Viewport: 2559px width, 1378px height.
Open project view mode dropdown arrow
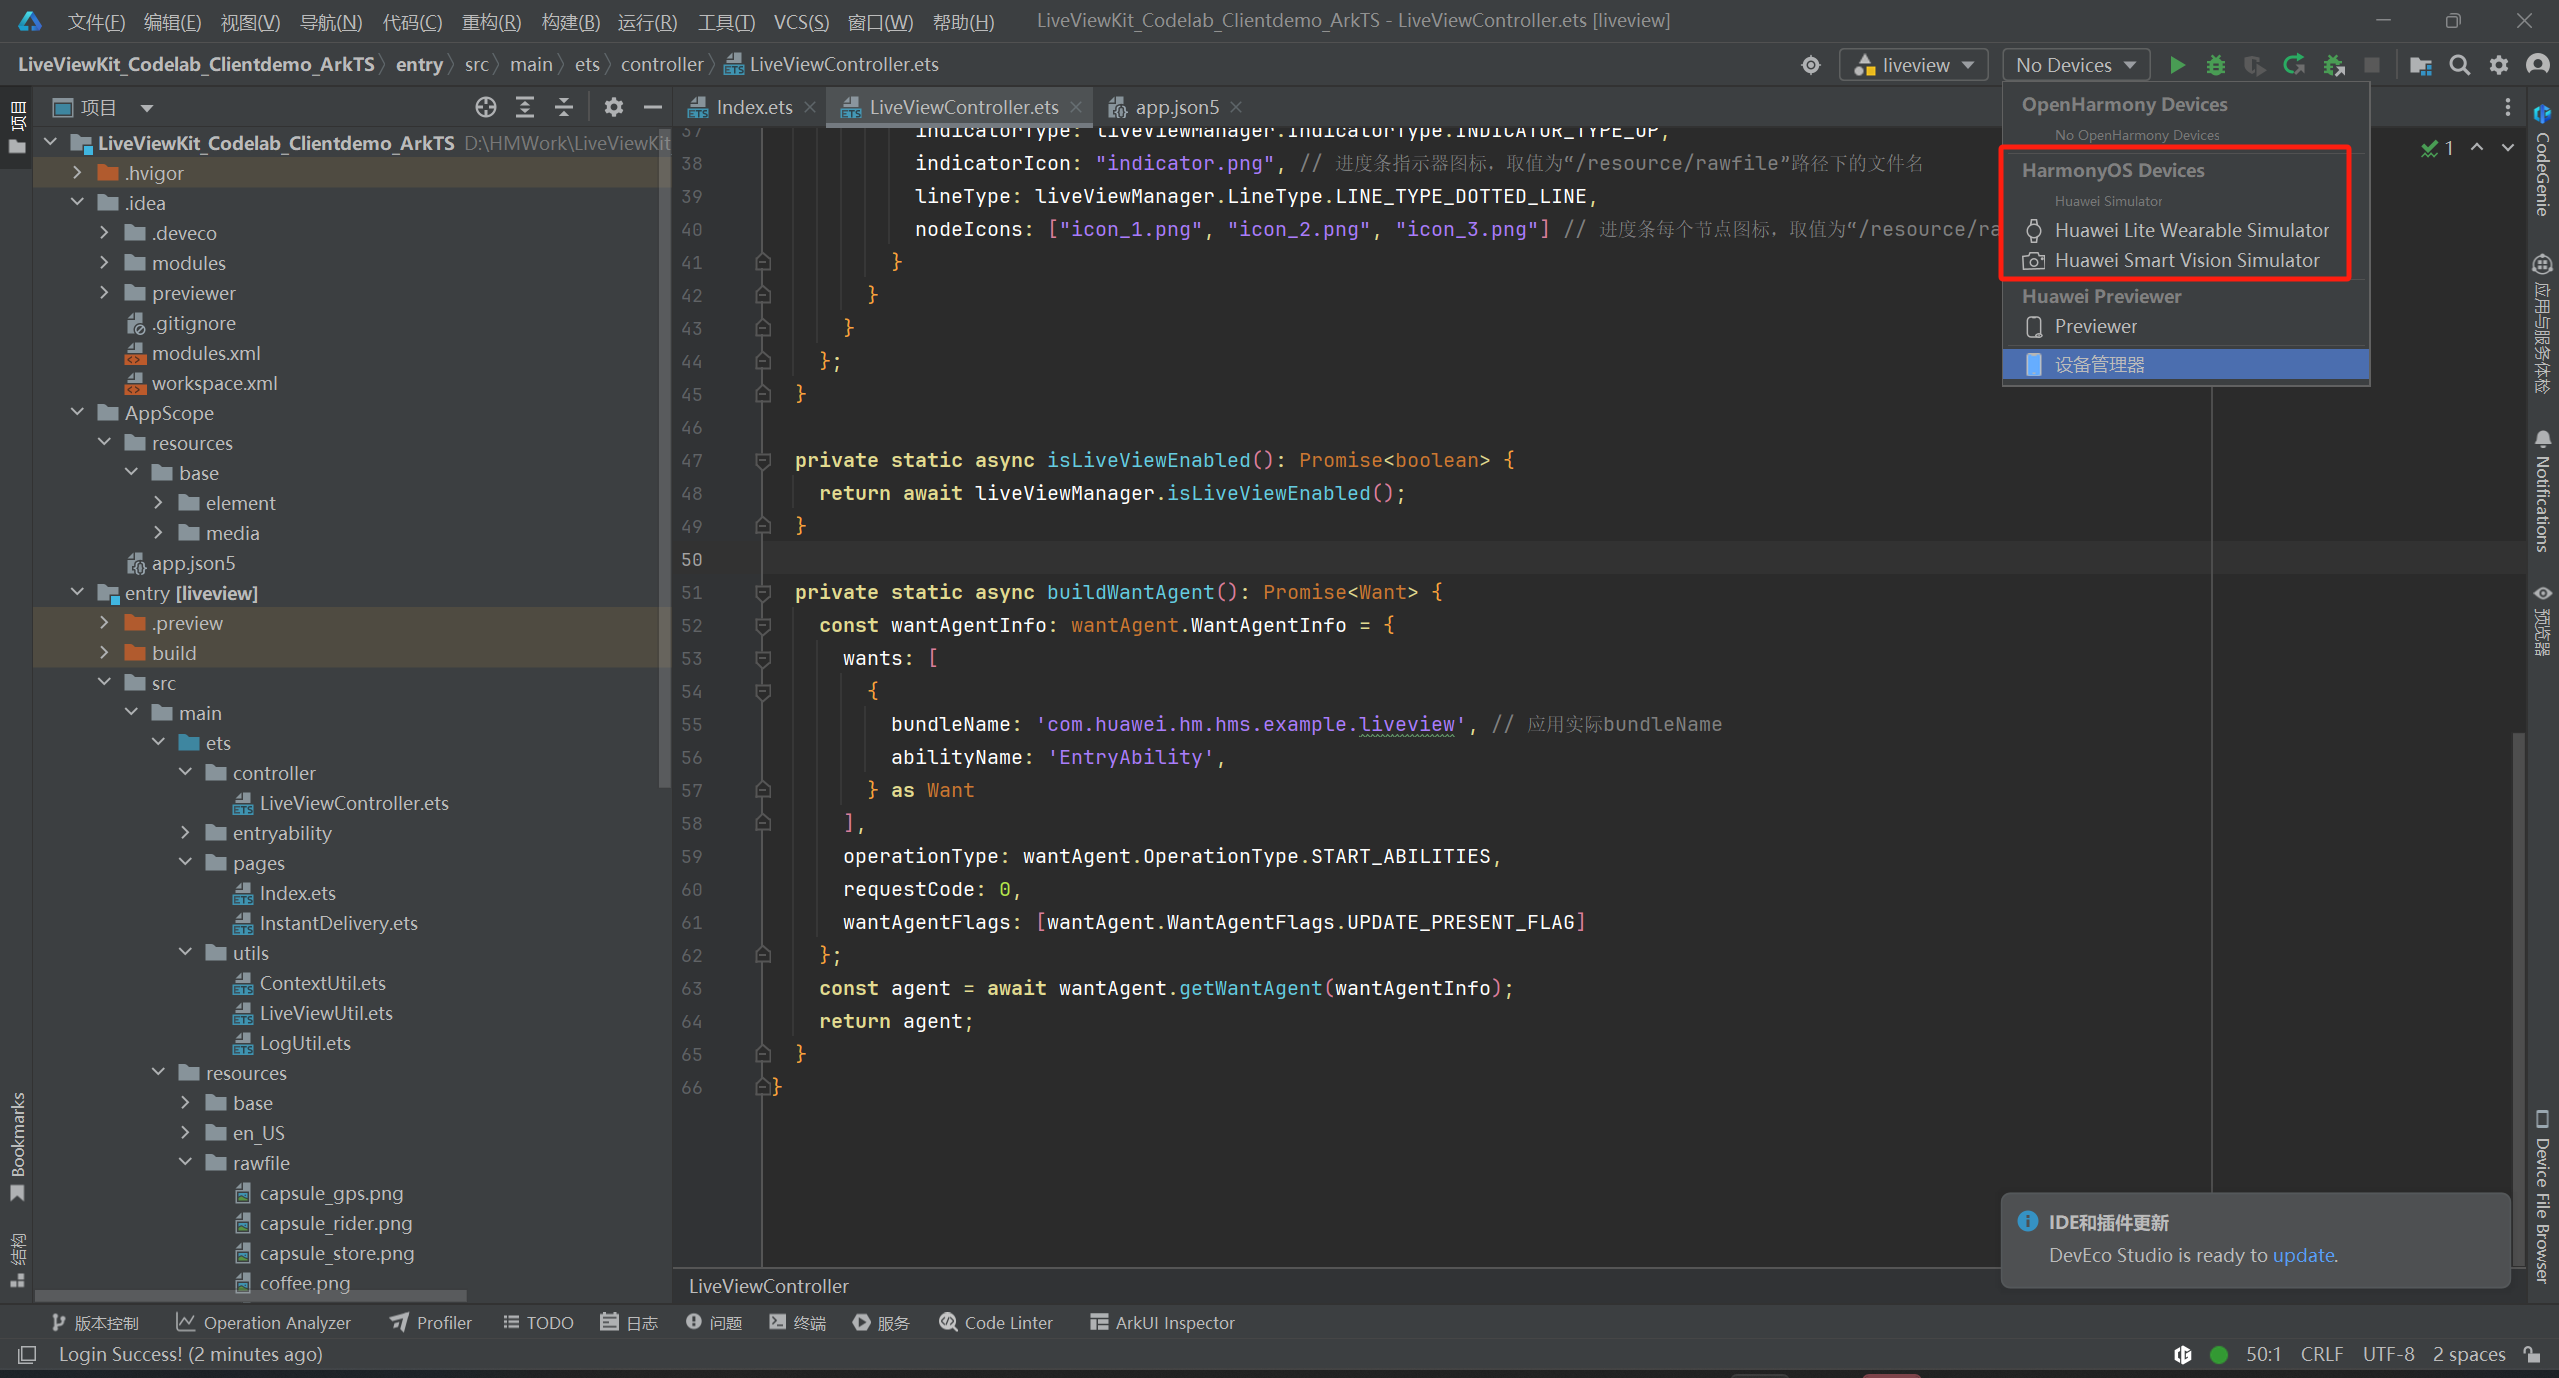tap(147, 107)
